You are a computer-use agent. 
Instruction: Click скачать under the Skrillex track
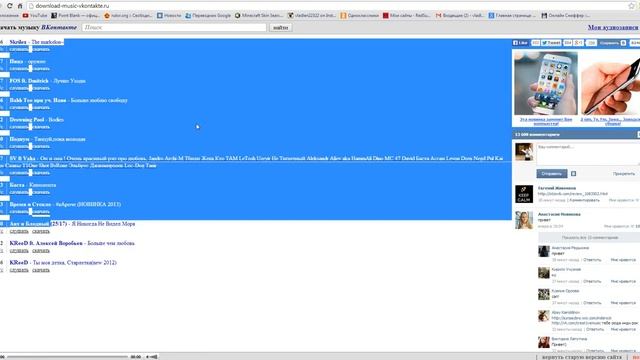click(x=41, y=49)
